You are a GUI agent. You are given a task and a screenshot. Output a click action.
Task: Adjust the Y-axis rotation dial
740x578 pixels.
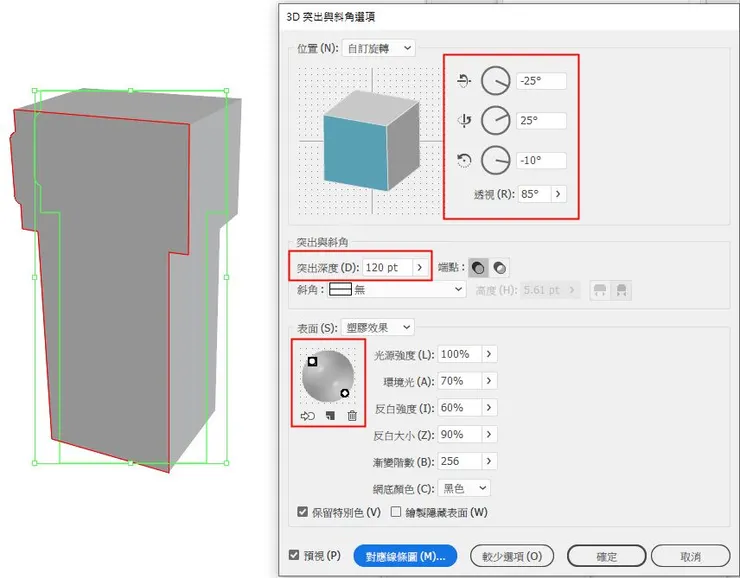click(496, 120)
